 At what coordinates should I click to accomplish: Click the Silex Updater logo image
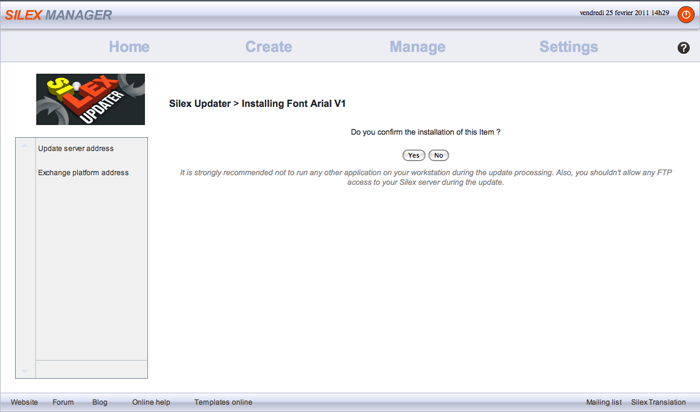tap(91, 99)
